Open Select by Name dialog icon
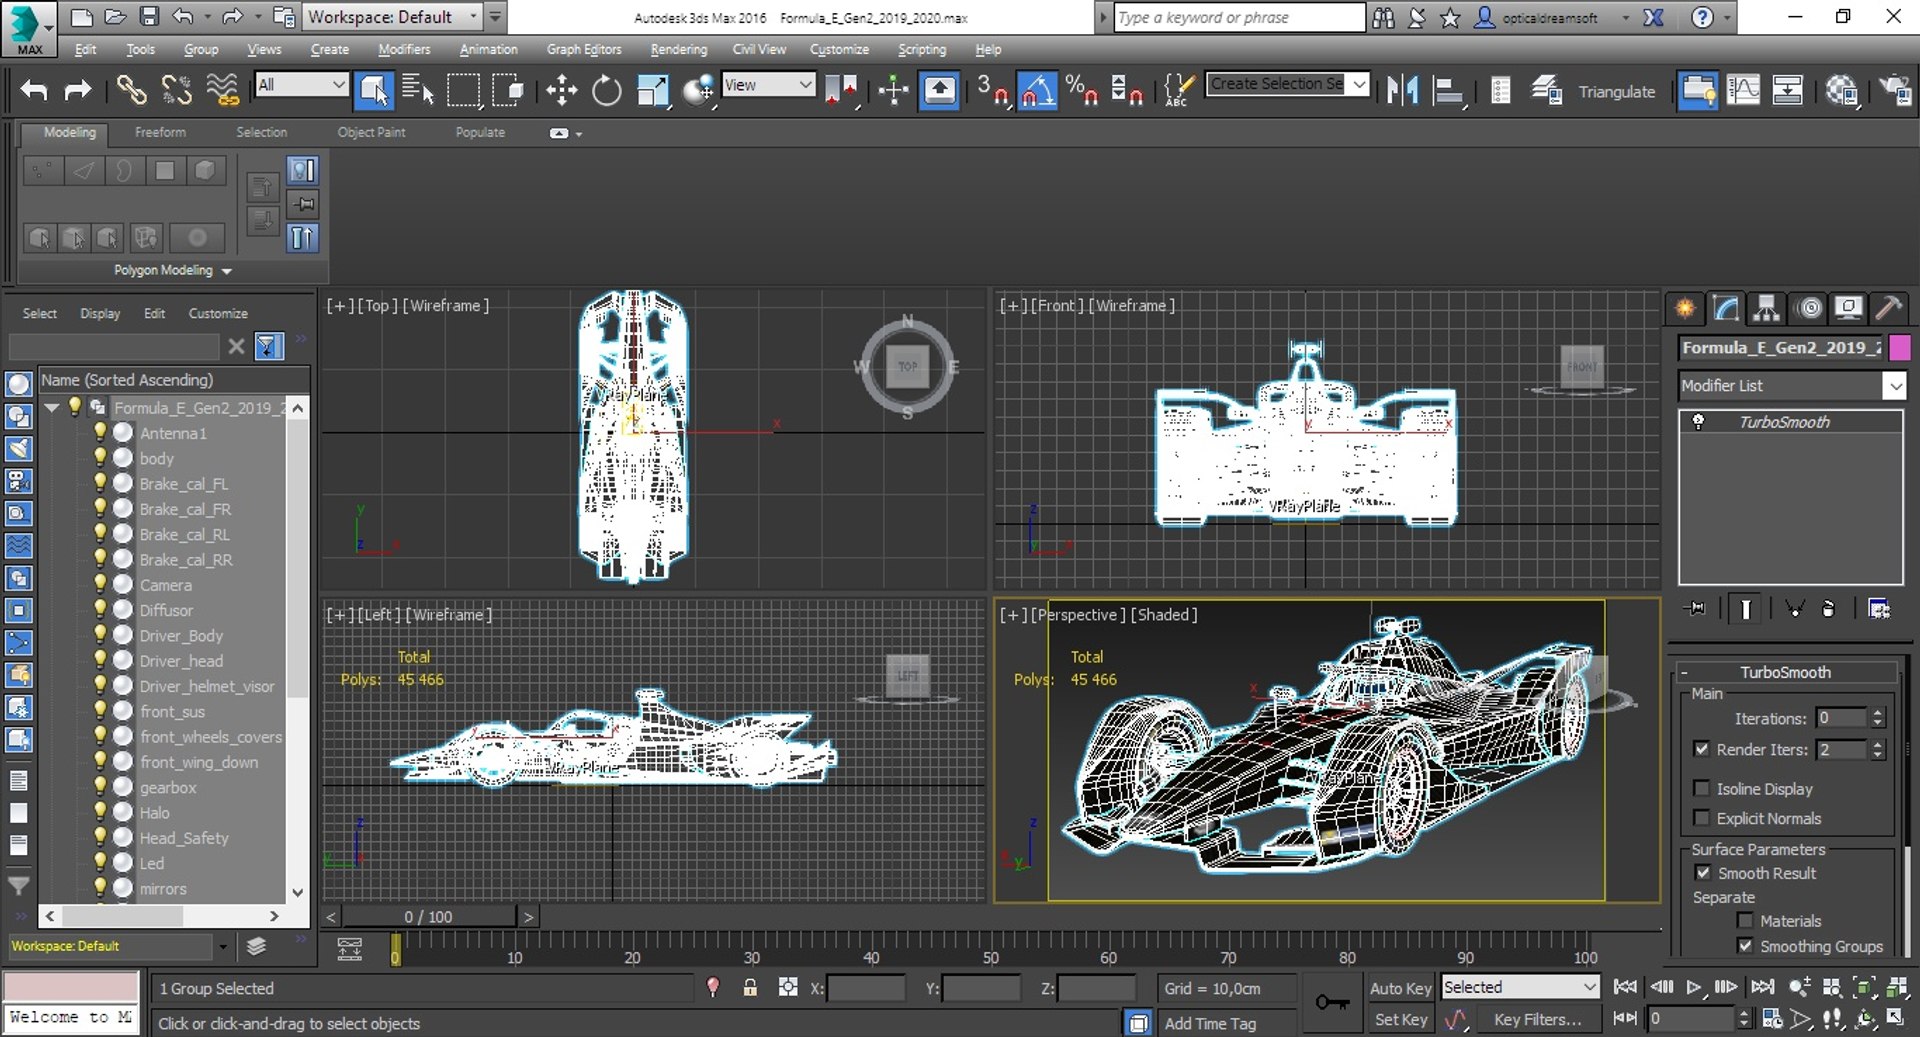Screen dimensions: 1920x1037 tap(417, 90)
